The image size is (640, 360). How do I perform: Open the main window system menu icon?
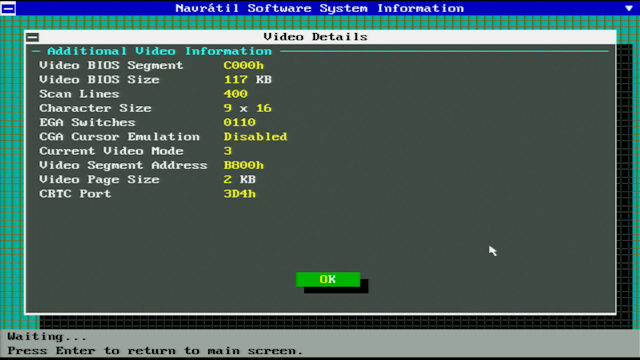coord(8,8)
